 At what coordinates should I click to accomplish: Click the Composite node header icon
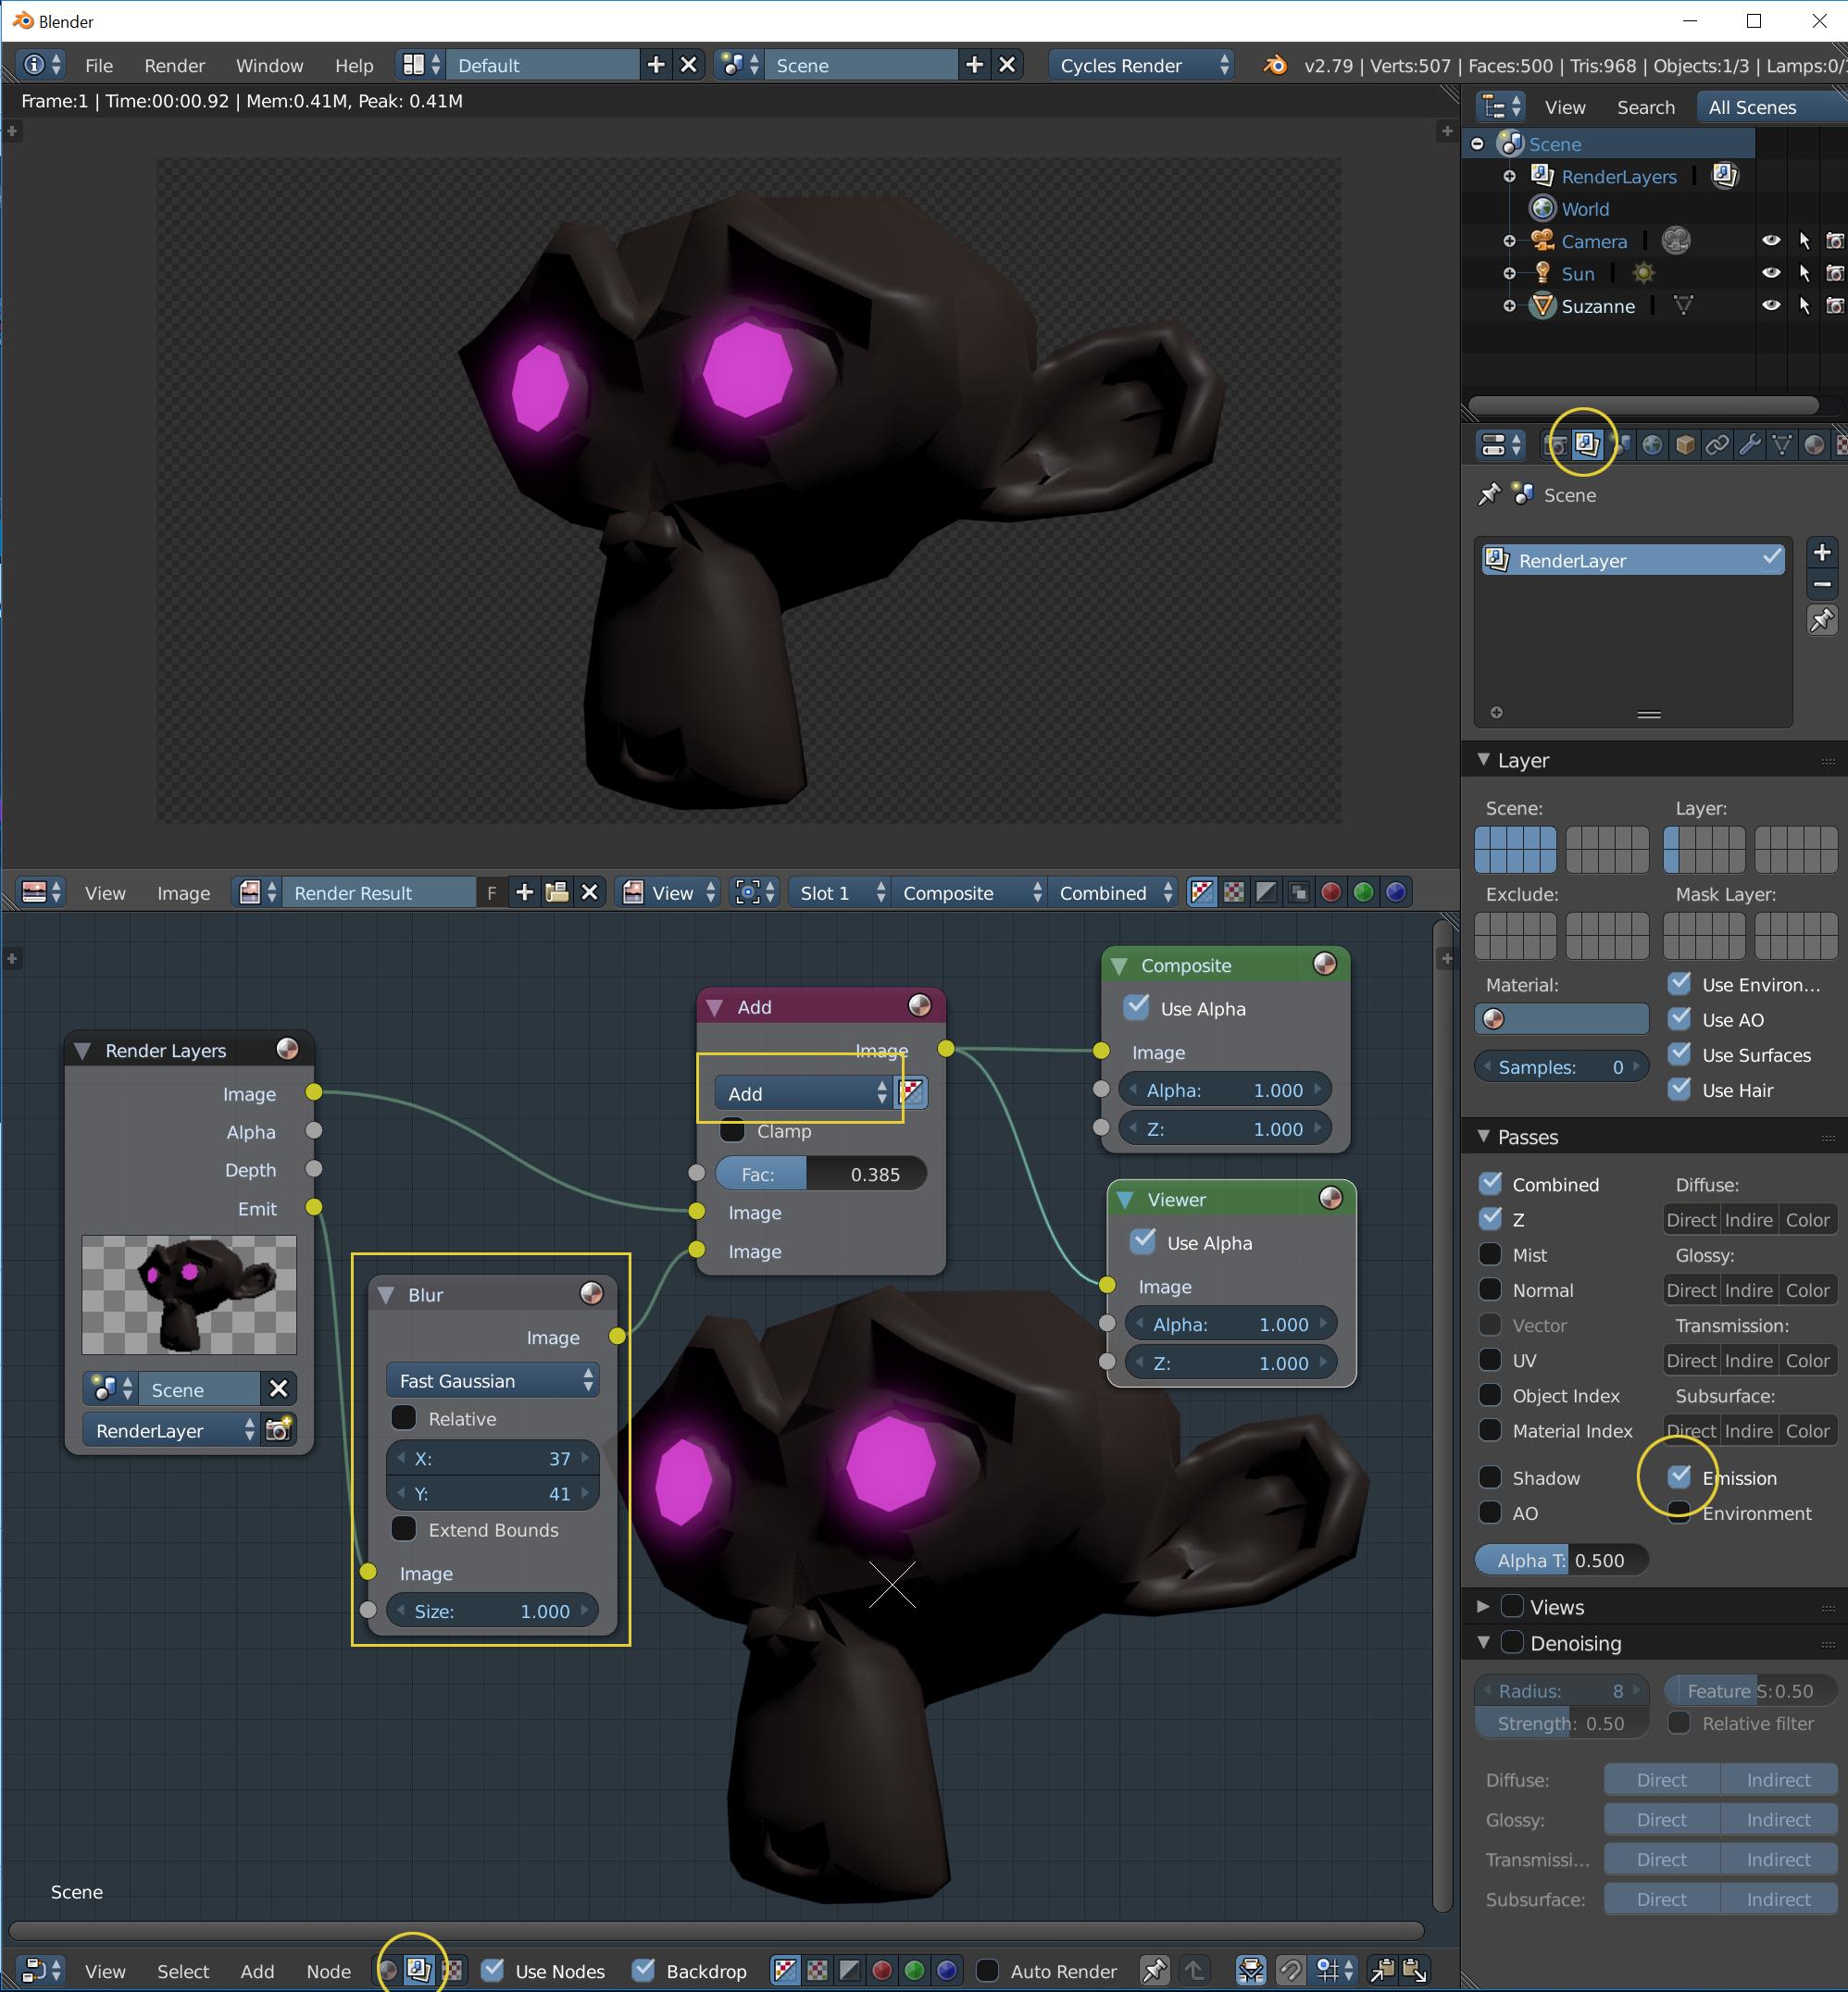pos(1323,964)
